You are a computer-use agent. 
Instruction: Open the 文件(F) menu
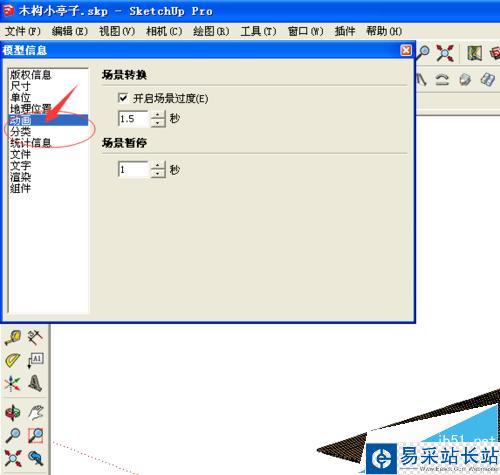(x=22, y=31)
